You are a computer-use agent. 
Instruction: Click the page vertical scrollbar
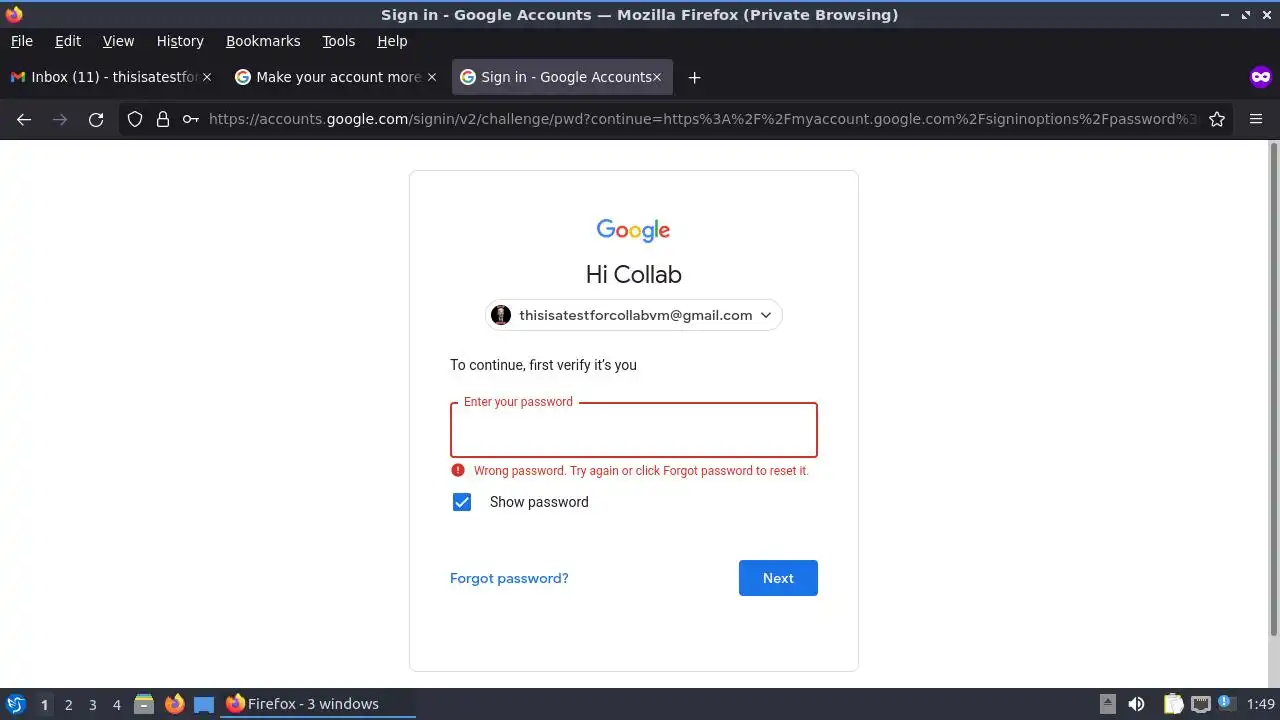tap(1273, 388)
